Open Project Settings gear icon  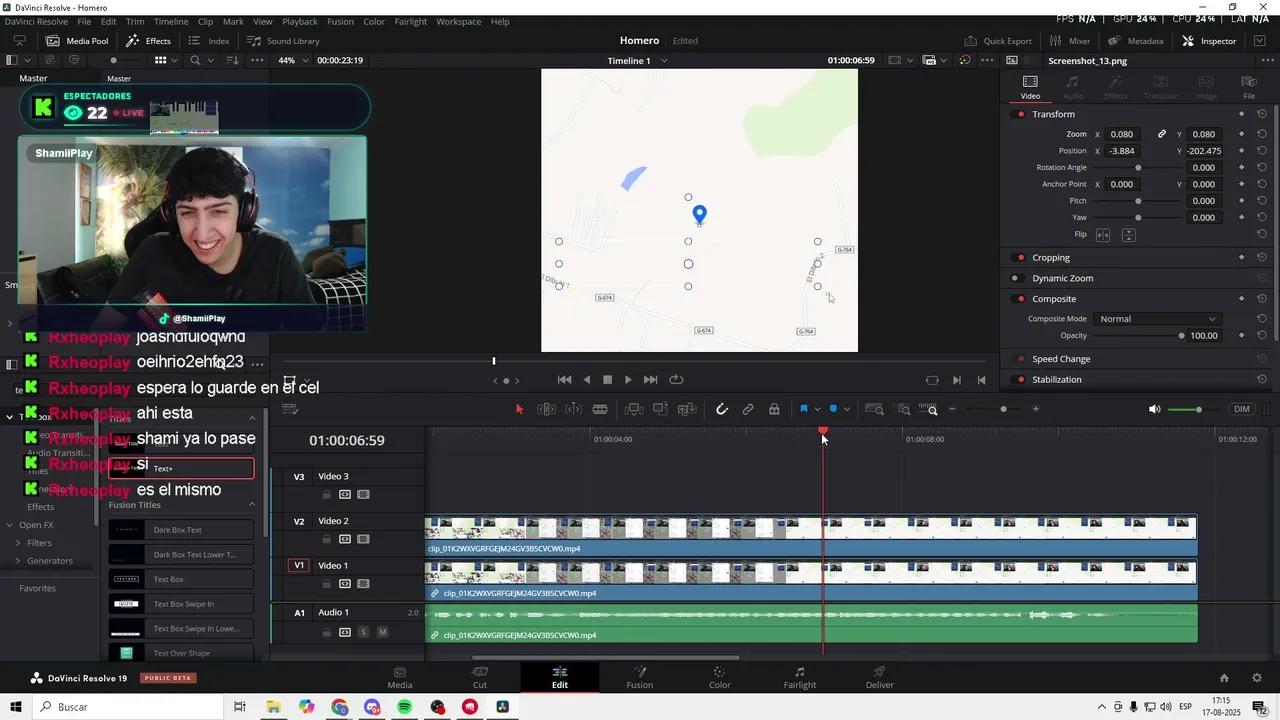1257,678
